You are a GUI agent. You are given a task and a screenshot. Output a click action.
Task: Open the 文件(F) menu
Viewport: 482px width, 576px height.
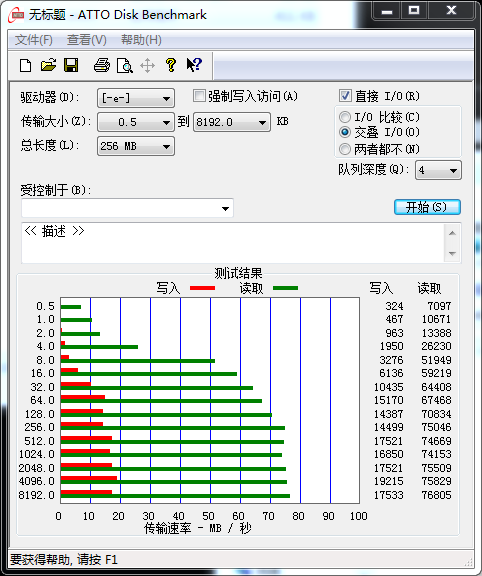(34, 40)
